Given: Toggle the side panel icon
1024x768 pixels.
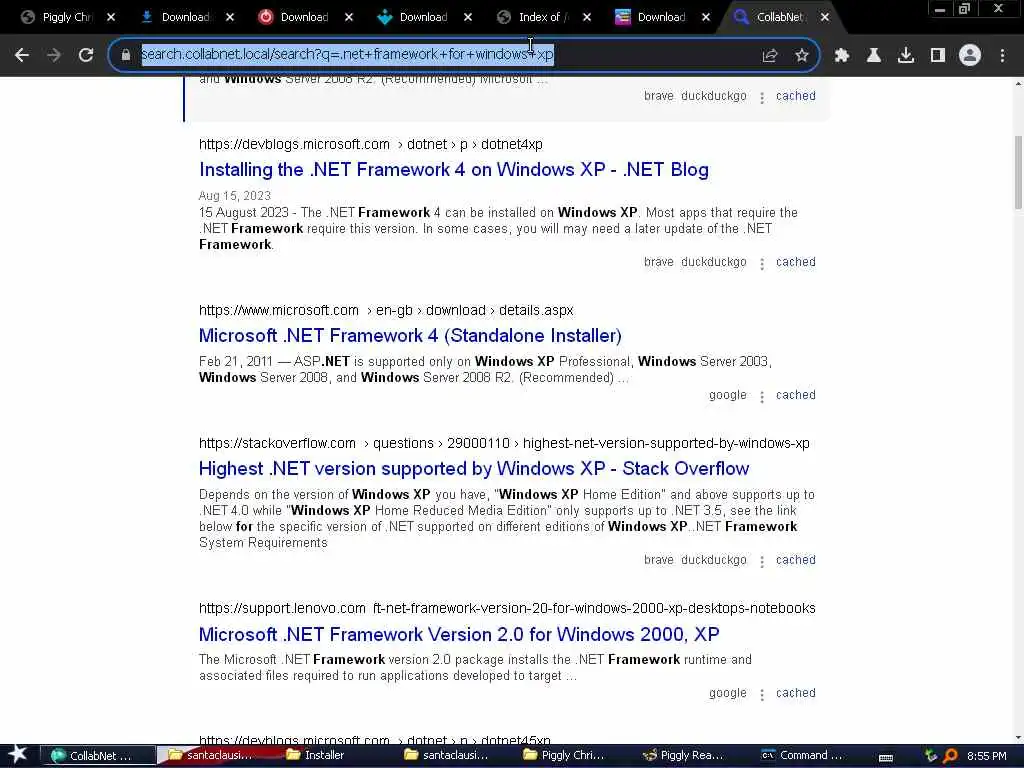Looking at the screenshot, I should 938,56.
